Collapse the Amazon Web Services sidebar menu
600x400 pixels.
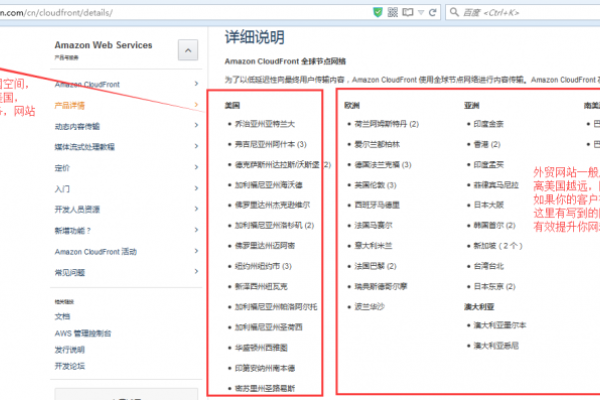tap(187, 51)
